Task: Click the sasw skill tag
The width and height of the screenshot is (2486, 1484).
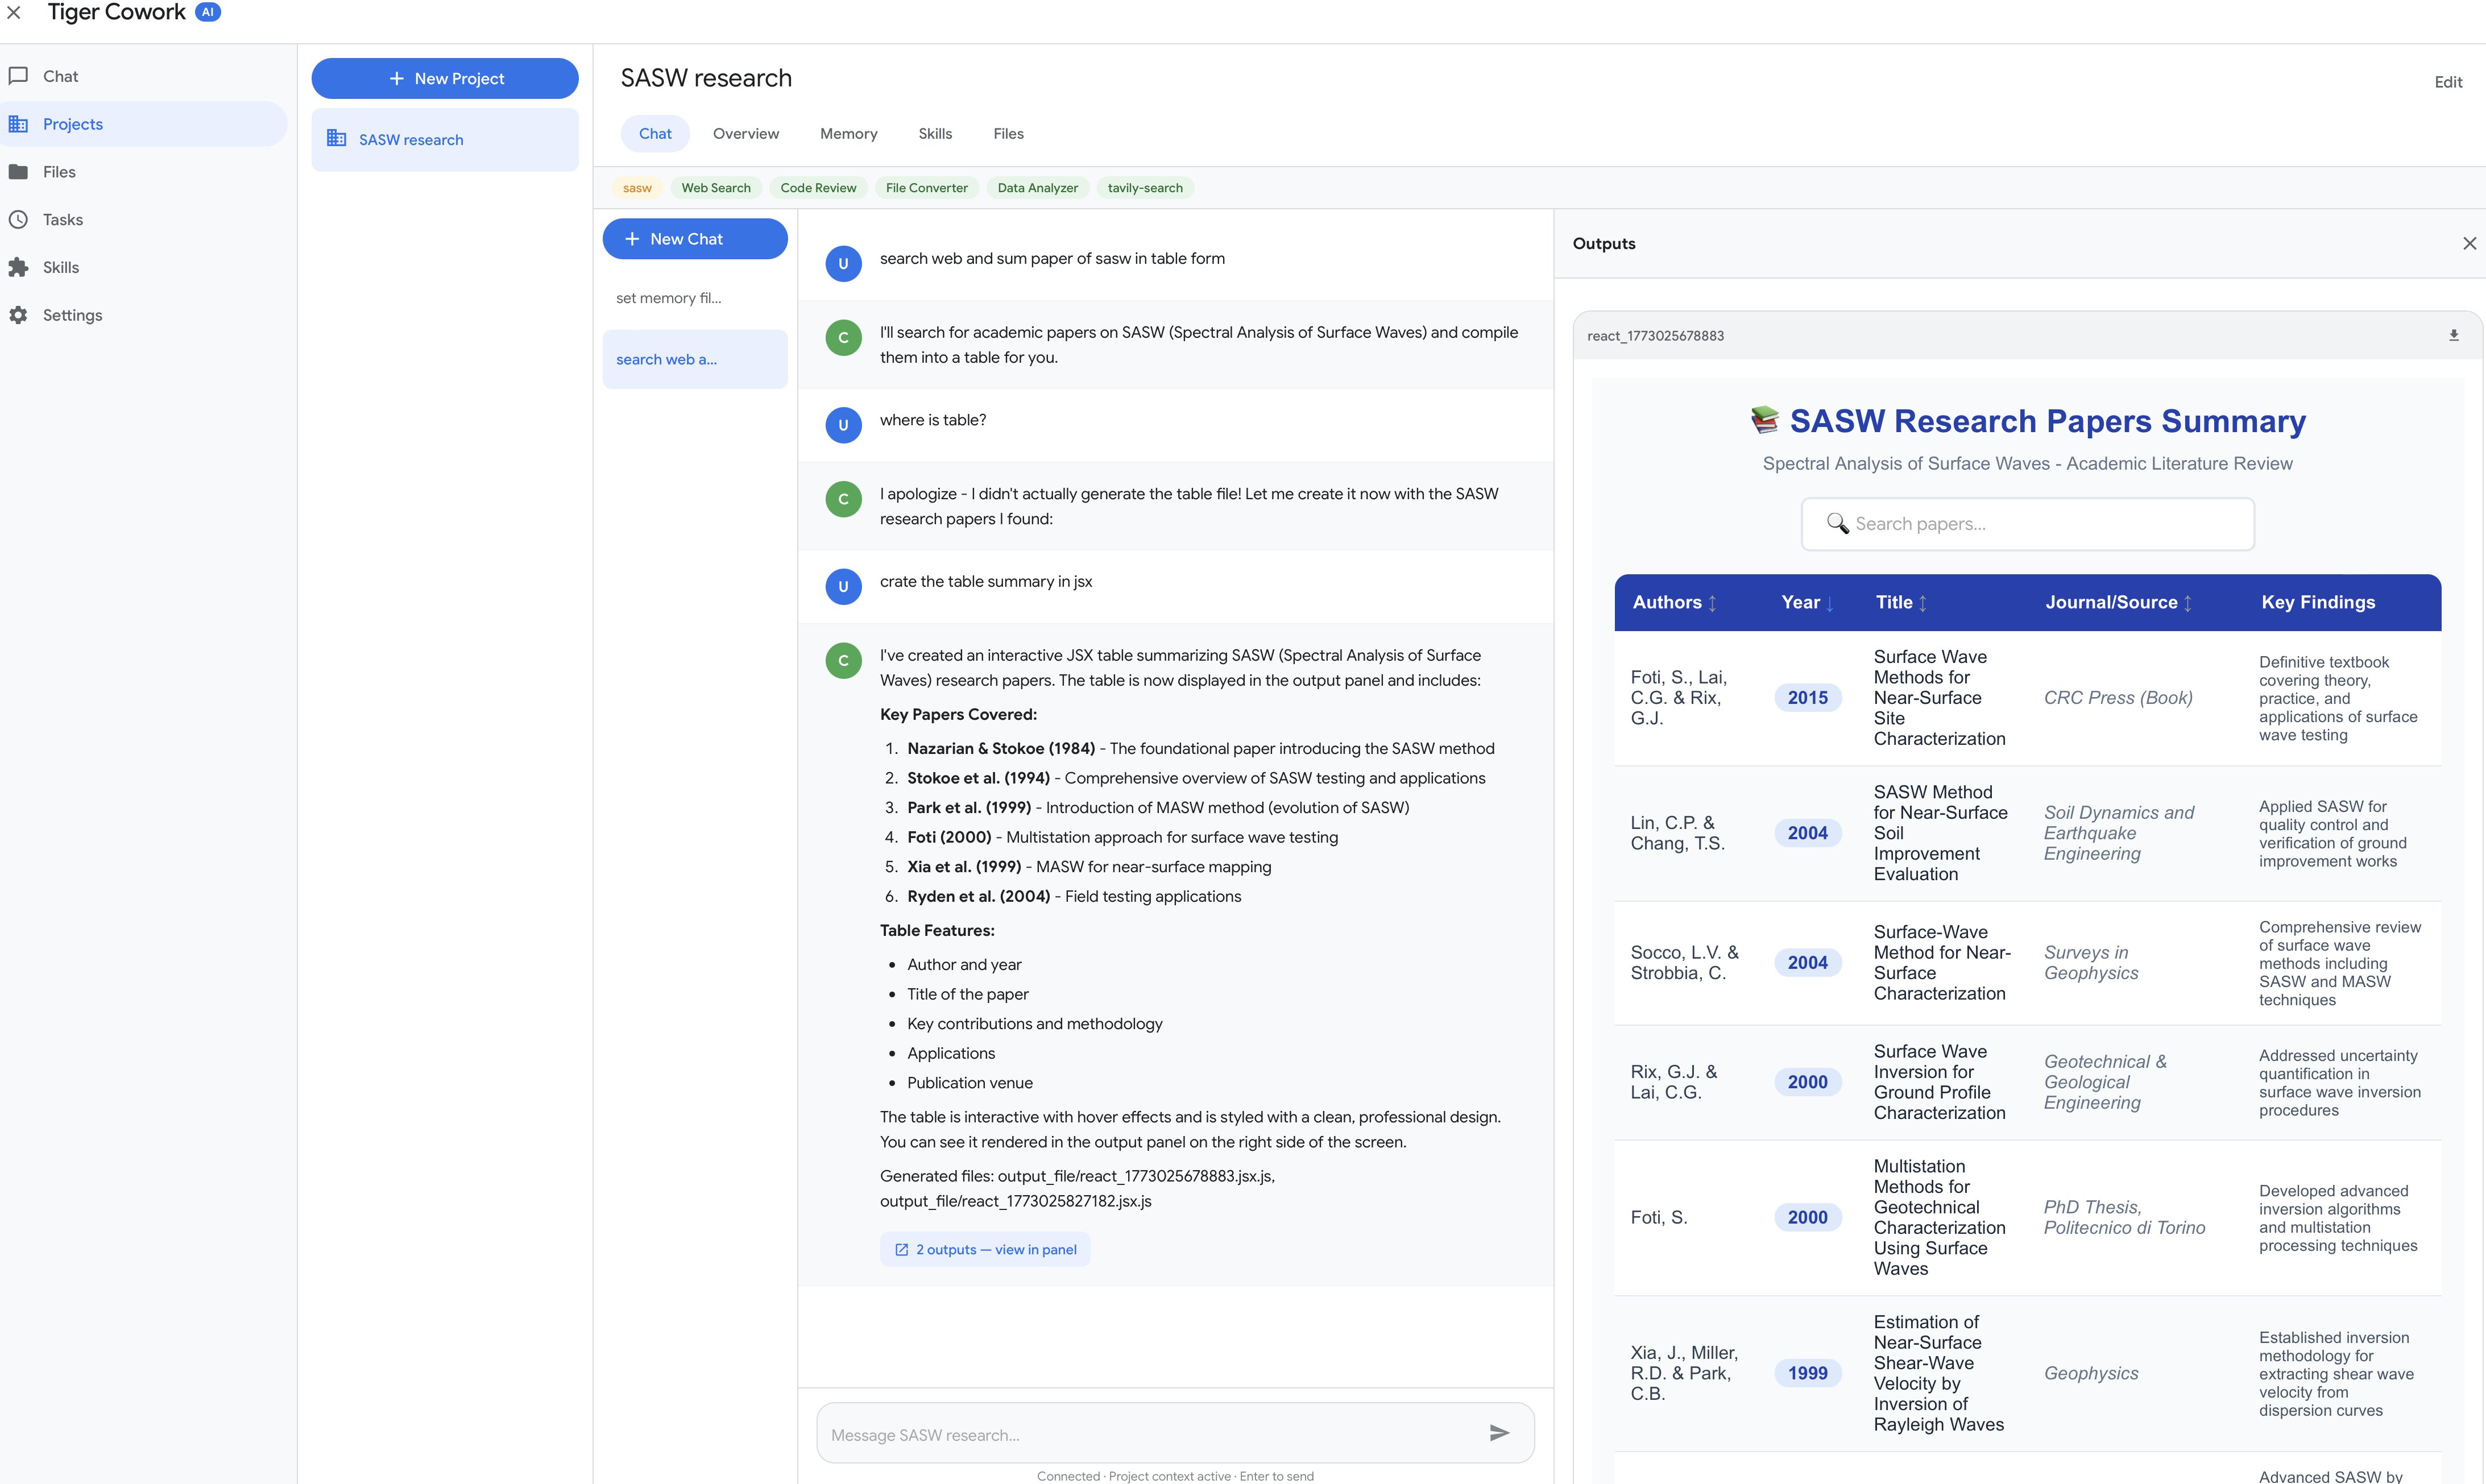Action: [637, 188]
